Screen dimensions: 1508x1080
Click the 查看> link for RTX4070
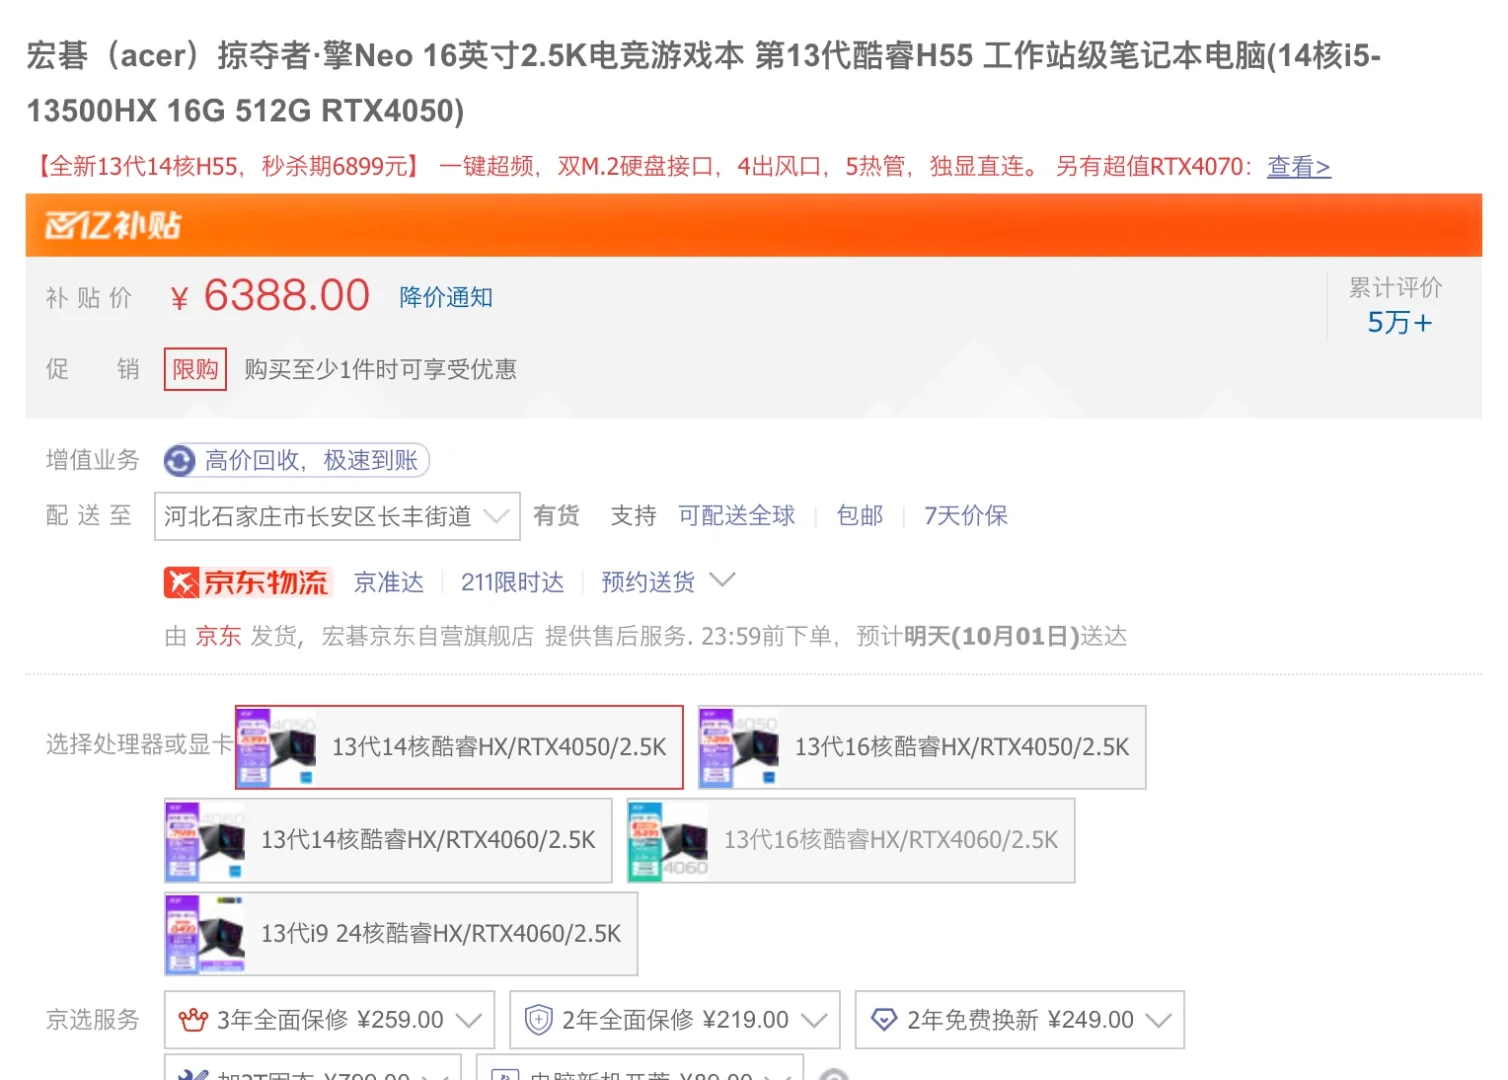[1299, 166]
